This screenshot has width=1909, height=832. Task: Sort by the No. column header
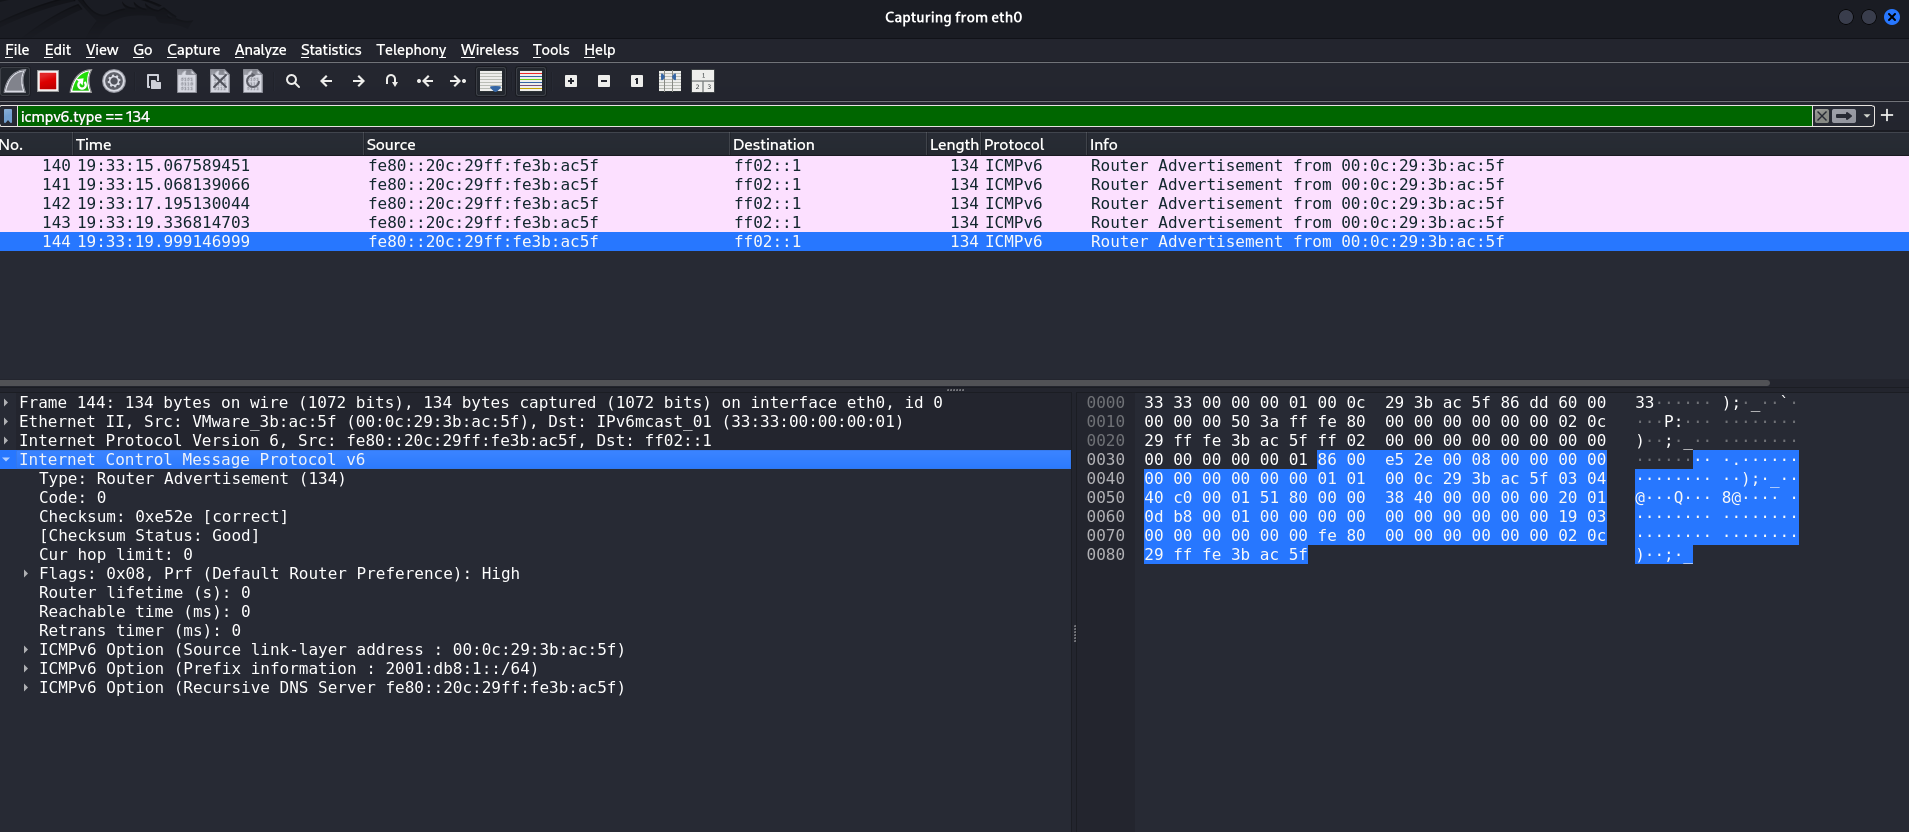point(36,145)
